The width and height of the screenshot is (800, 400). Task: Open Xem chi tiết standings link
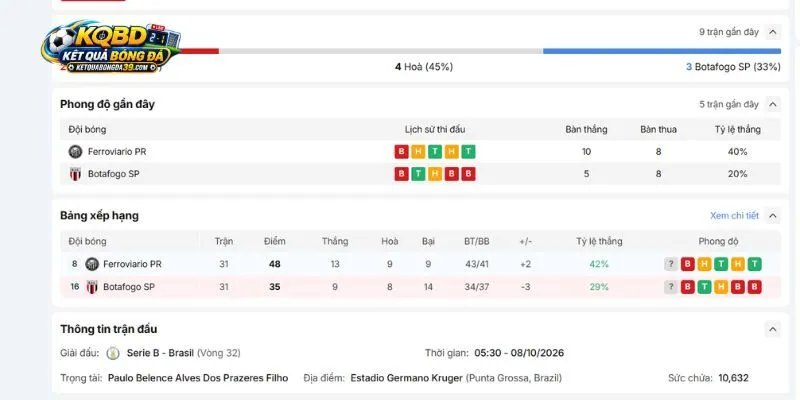point(734,216)
